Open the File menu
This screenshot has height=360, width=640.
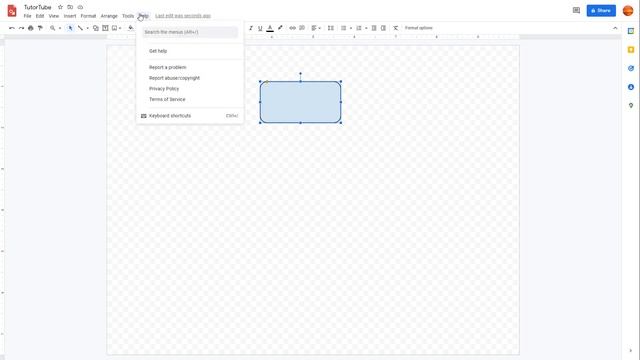pyautogui.click(x=27, y=16)
